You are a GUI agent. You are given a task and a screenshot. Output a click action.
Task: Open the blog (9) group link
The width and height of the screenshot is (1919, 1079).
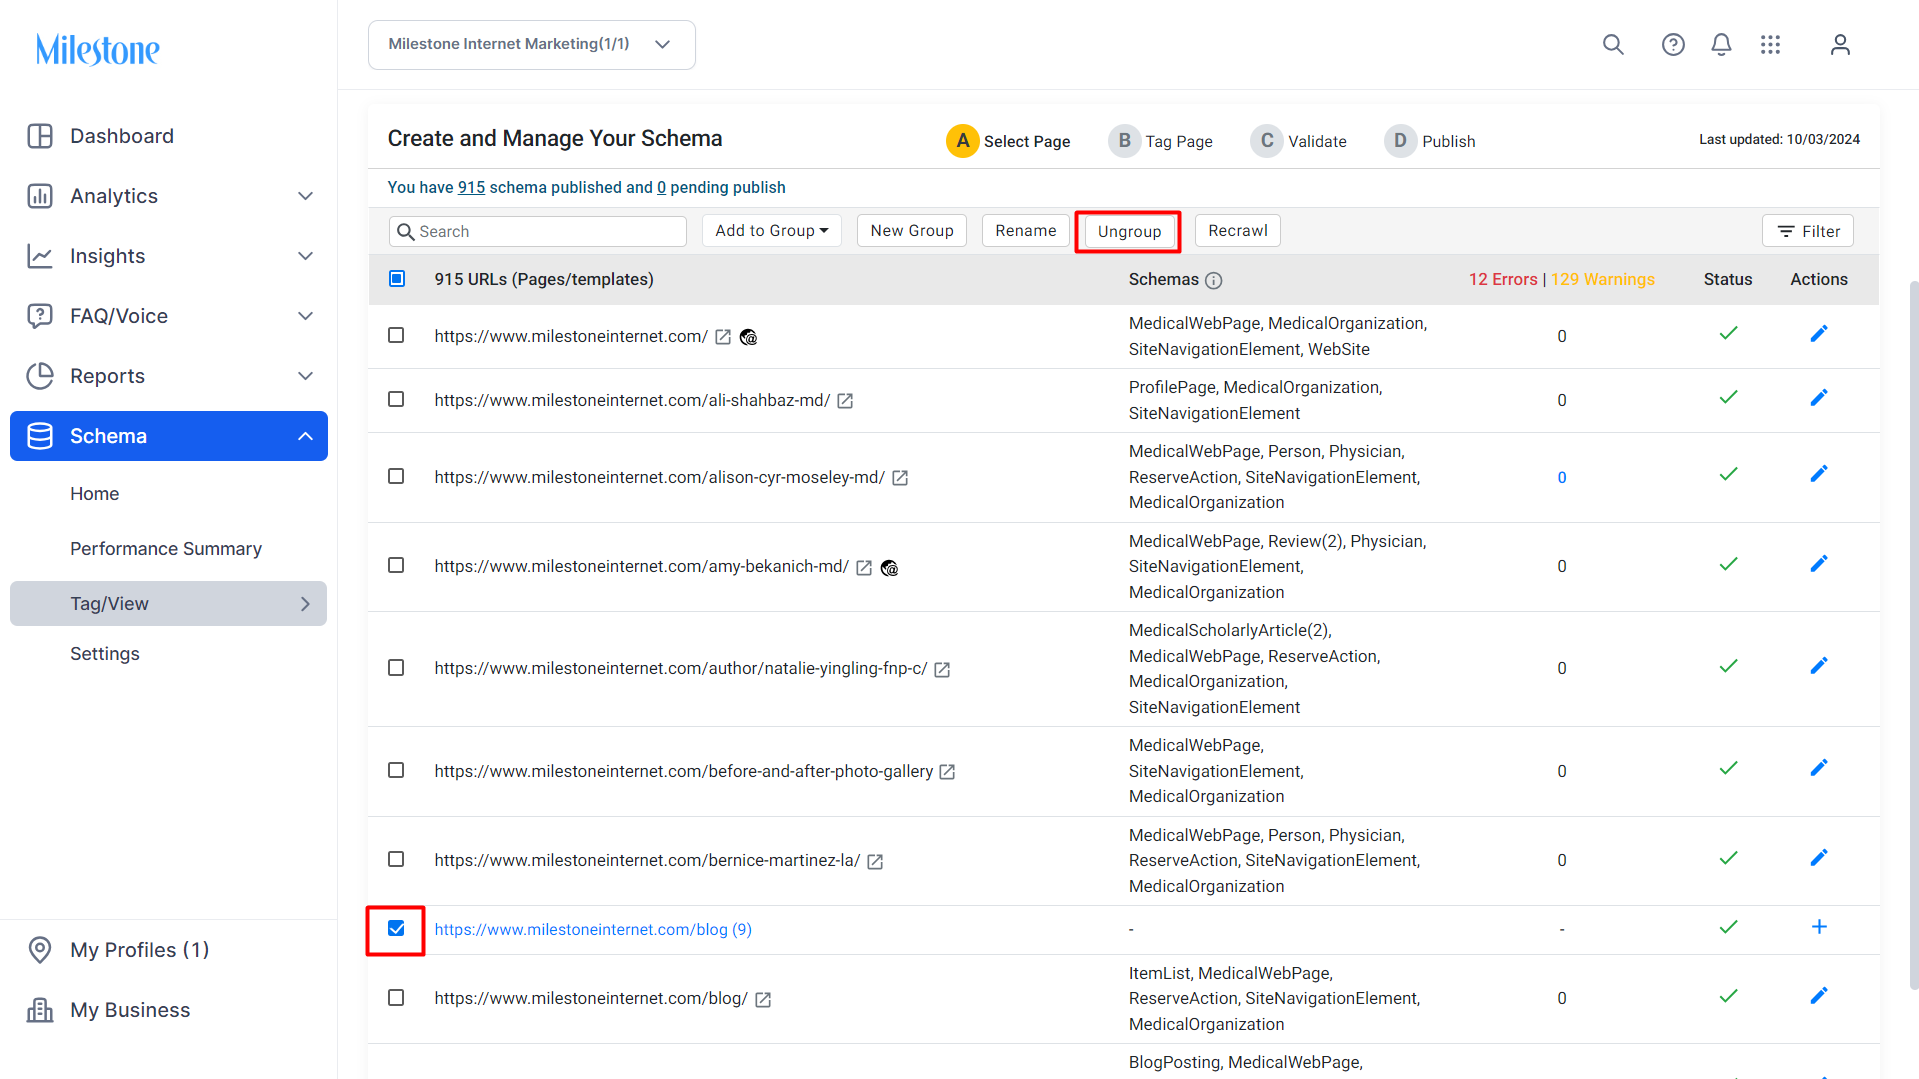[593, 930]
